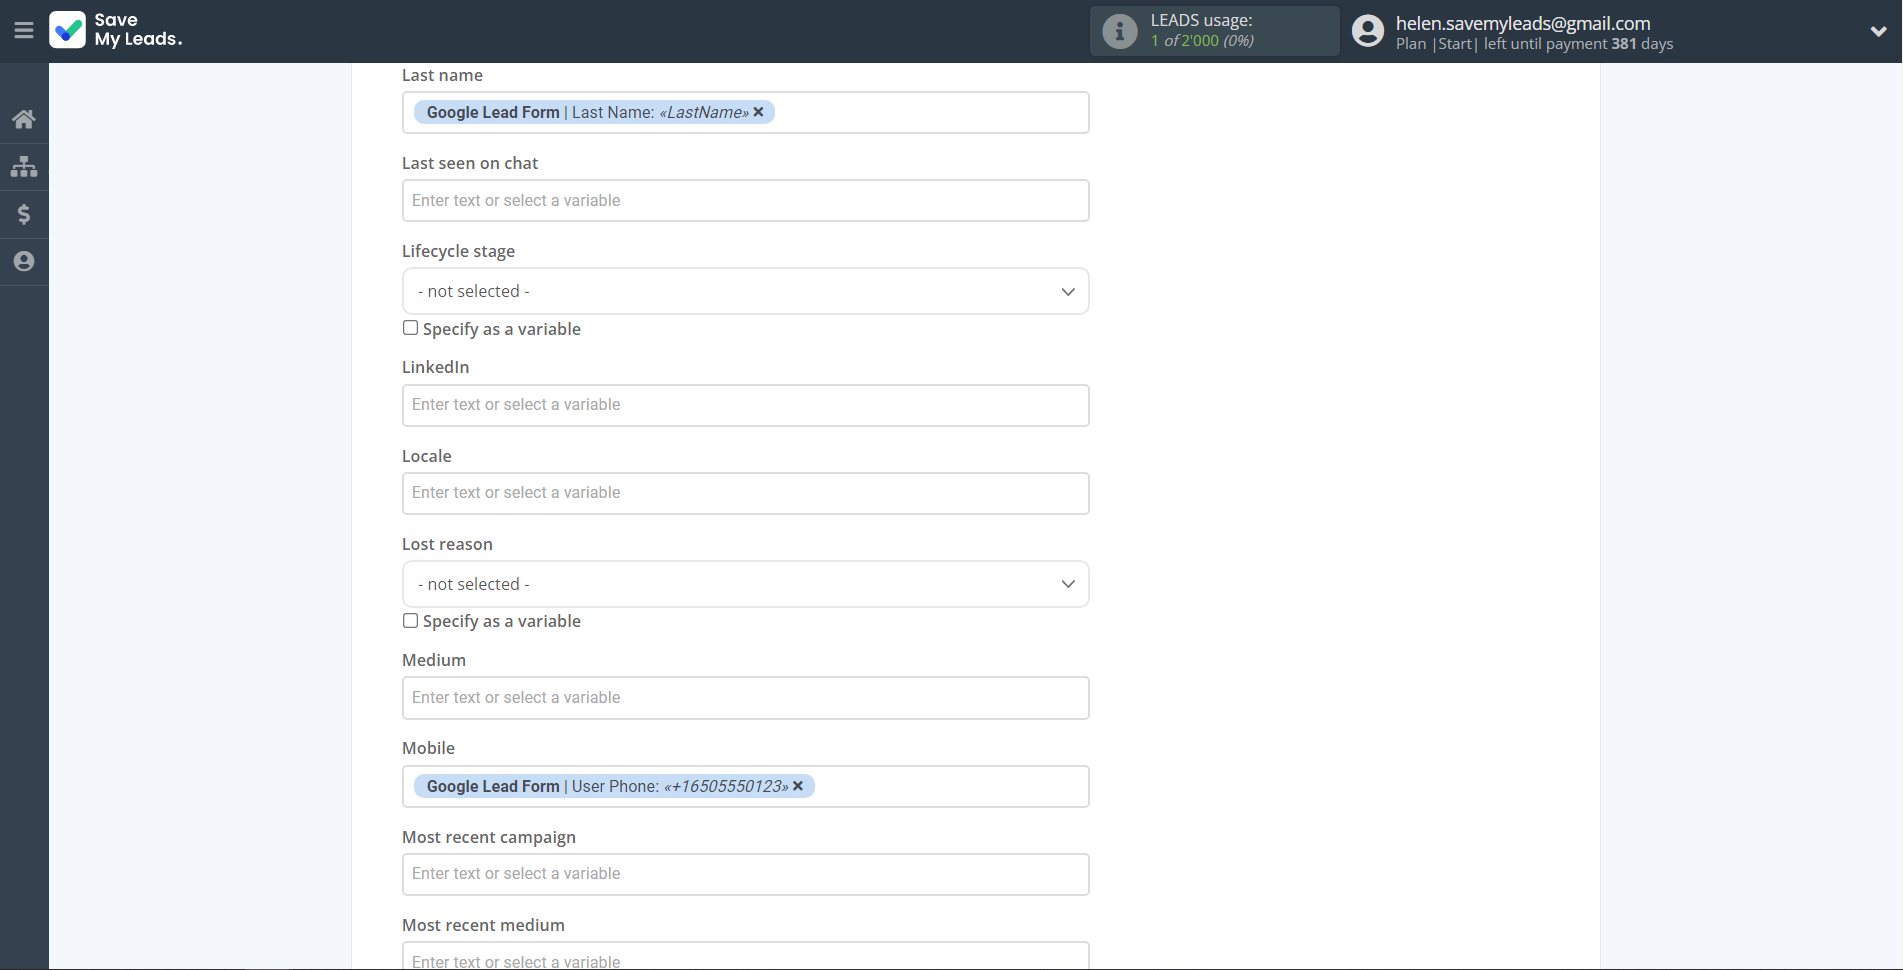
Task: Click the Google Lead Form User Phone tag
Action: (x=614, y=786)
